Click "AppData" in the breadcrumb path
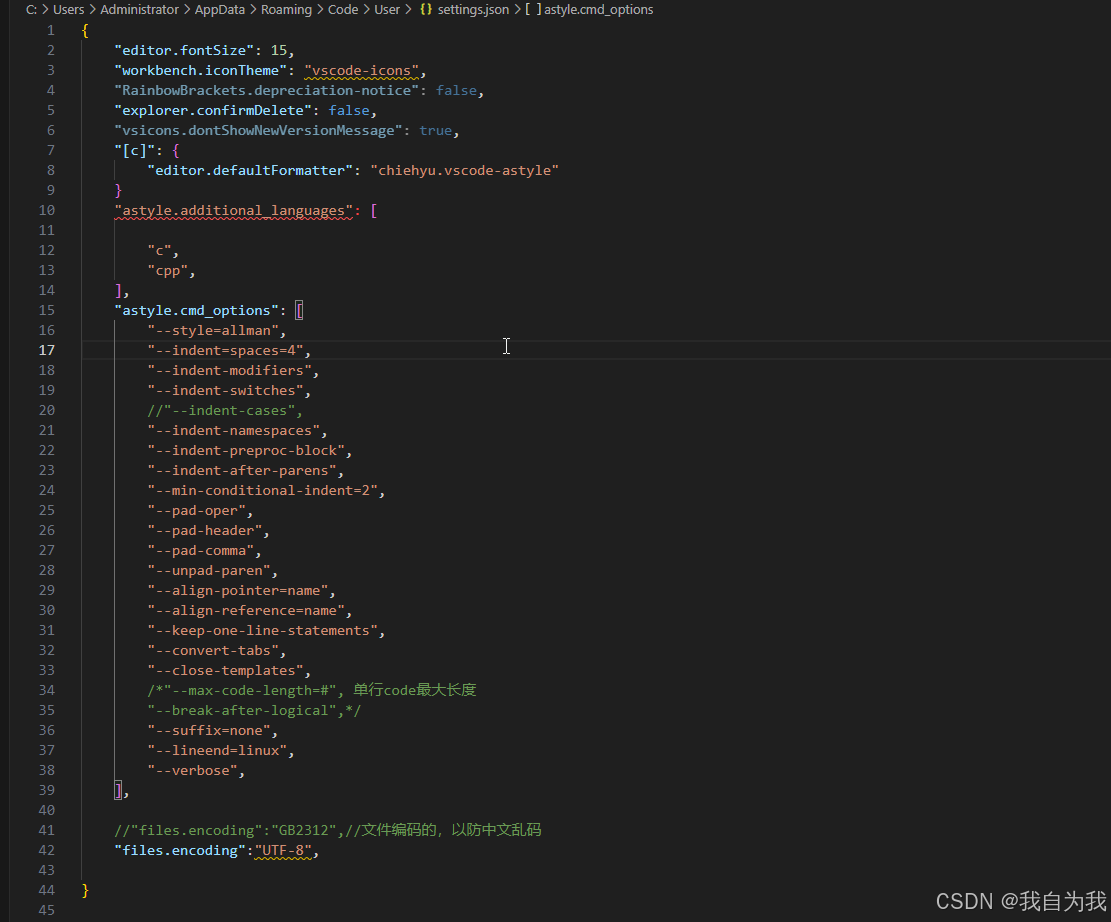Viewport: 1111px width, 922px height. (x=219, y=9)
